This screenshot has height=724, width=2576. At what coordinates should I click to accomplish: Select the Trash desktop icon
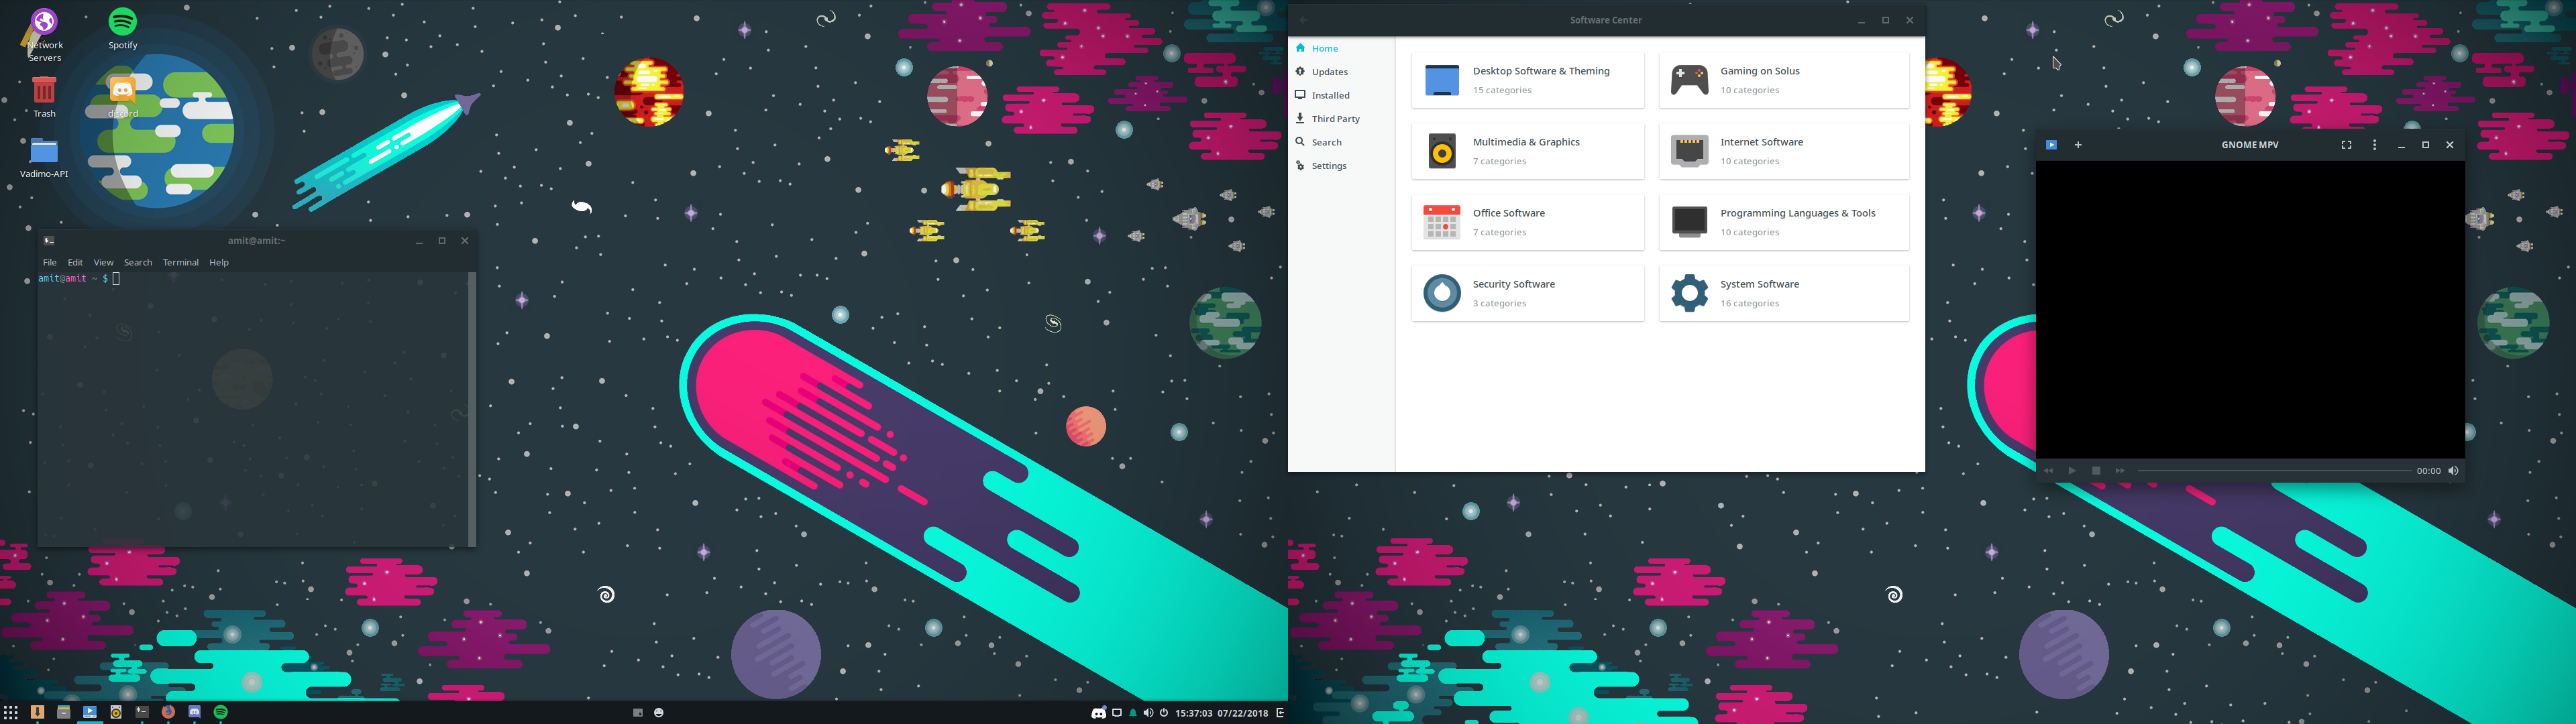pyautogui.click(x=44, y=98)
